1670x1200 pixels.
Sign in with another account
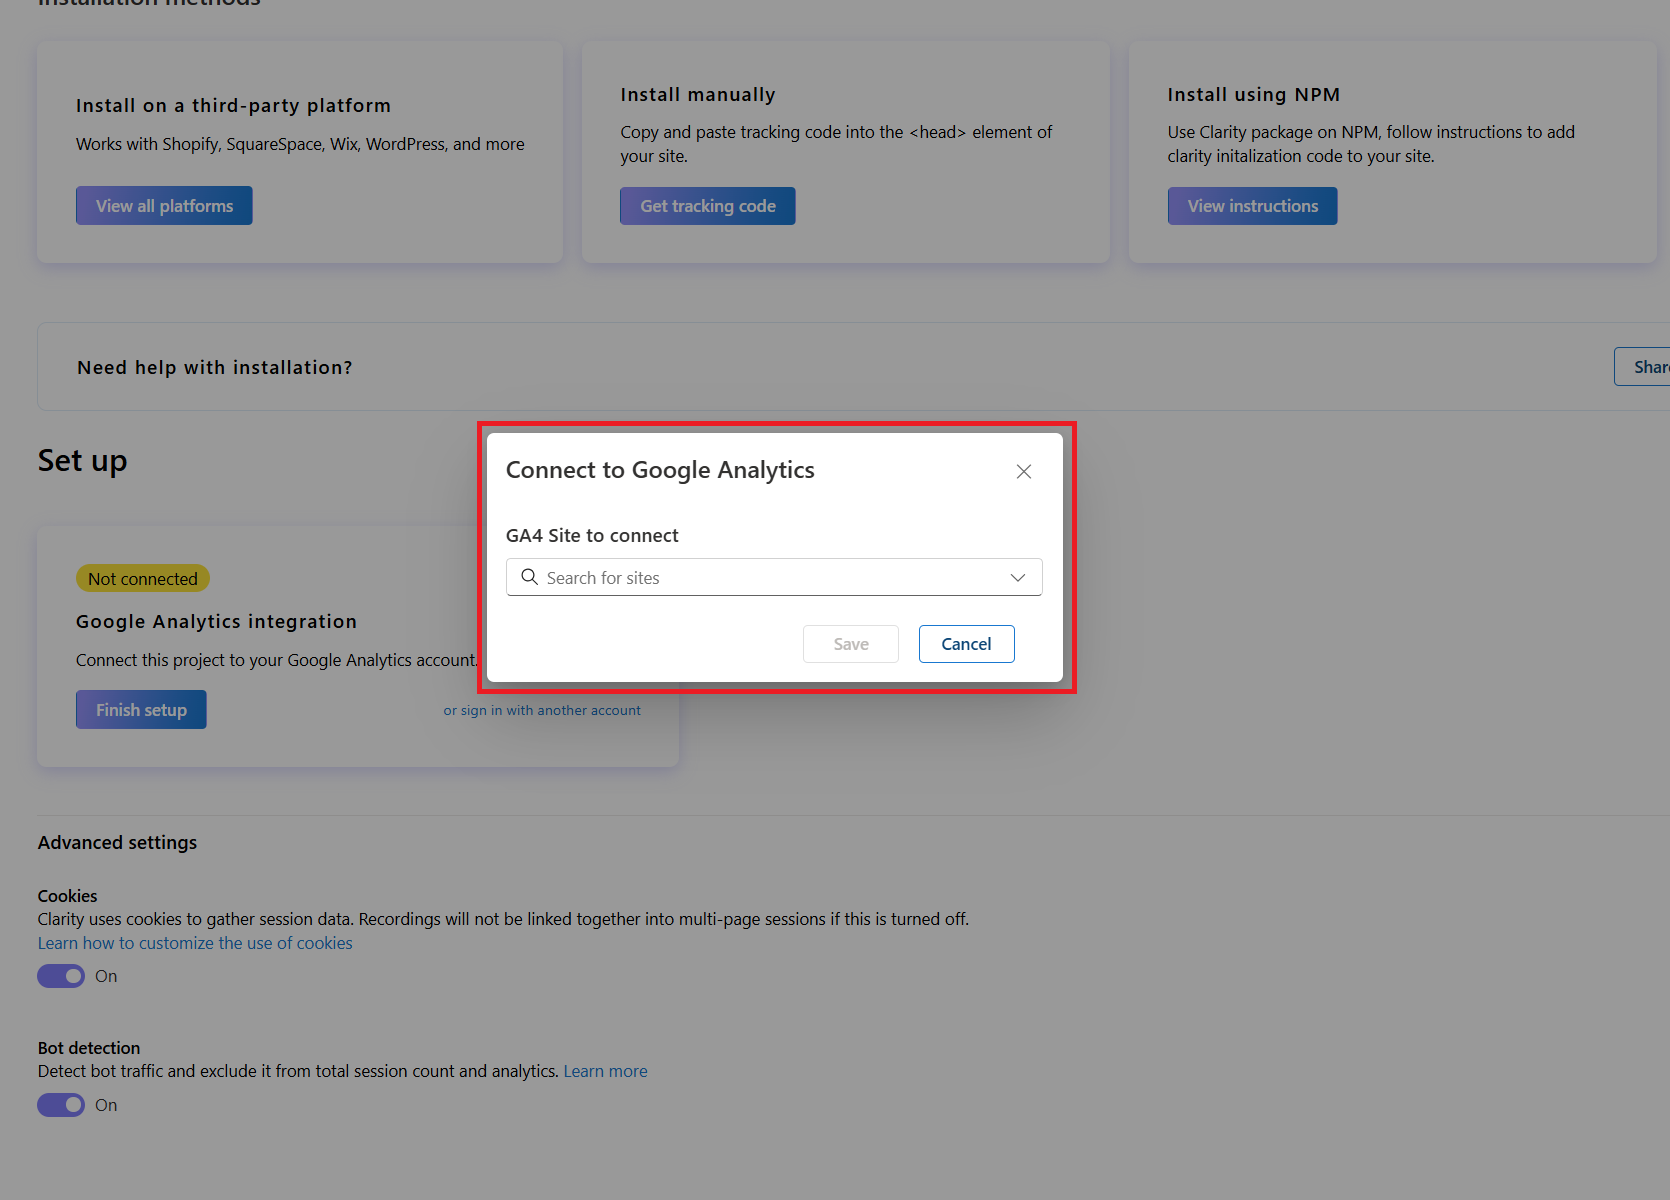(542, 710)
